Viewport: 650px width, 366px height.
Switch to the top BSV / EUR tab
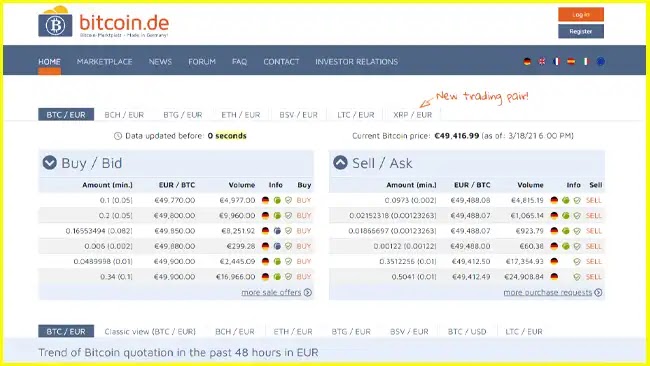(298, 115)
